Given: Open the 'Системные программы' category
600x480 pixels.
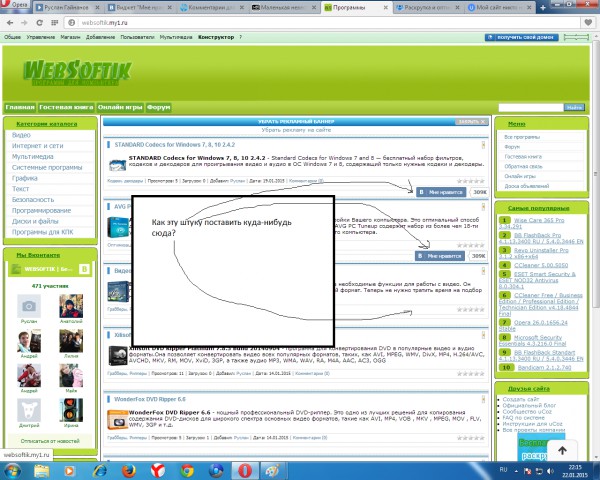Looking at the screenshot, I should coord(47,167).
